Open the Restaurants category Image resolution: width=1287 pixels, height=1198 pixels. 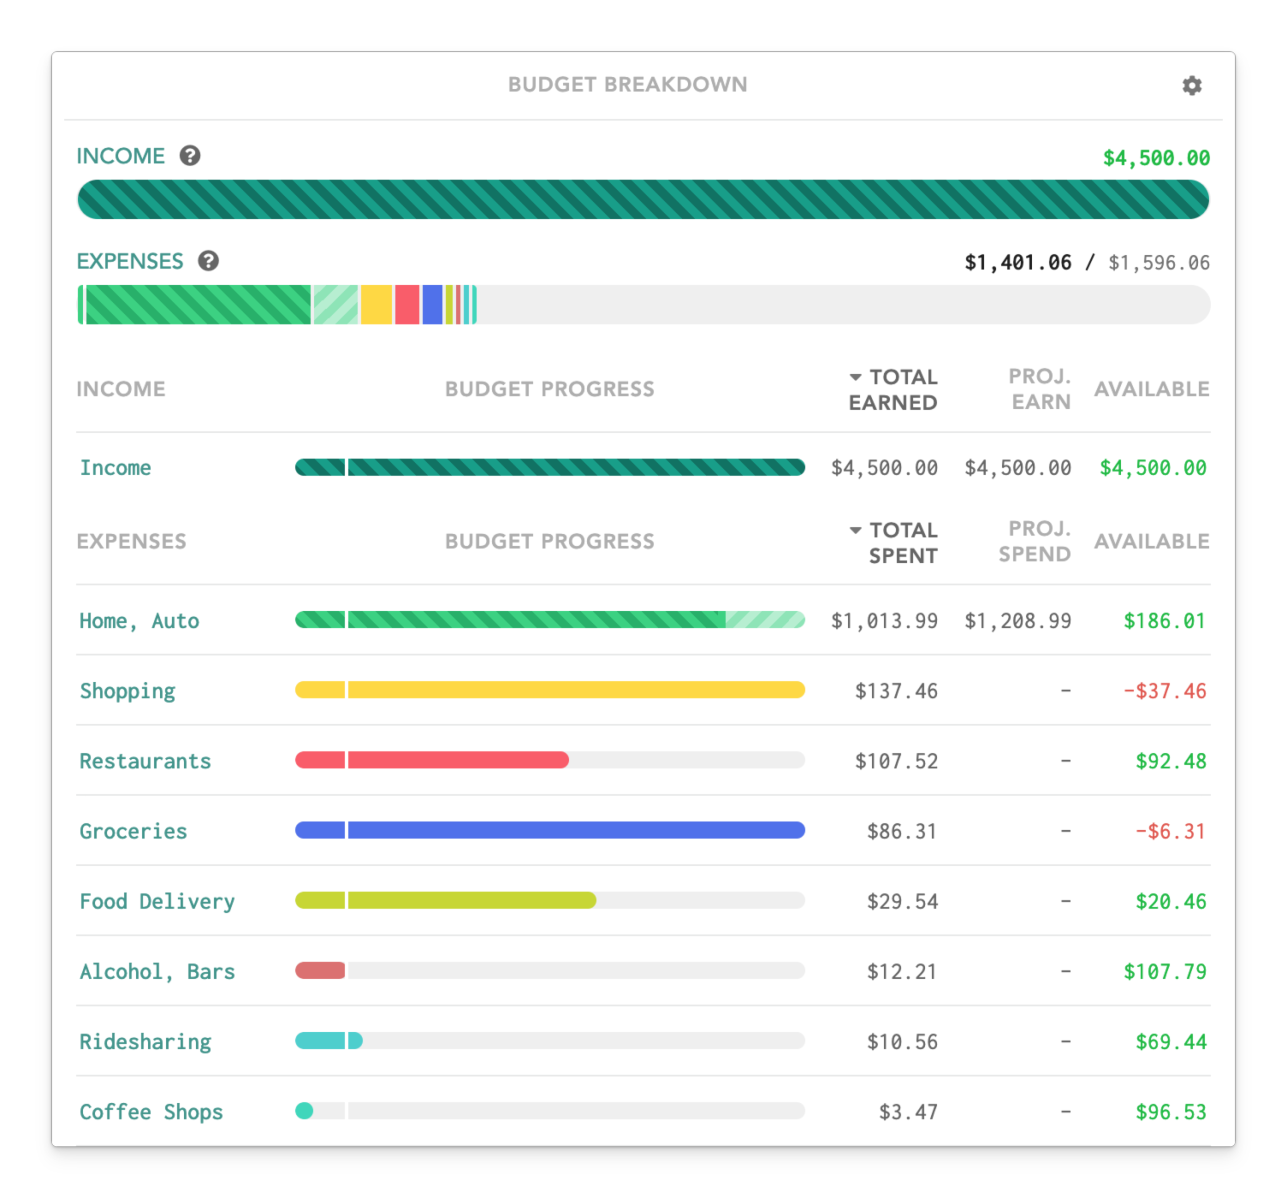145,761
